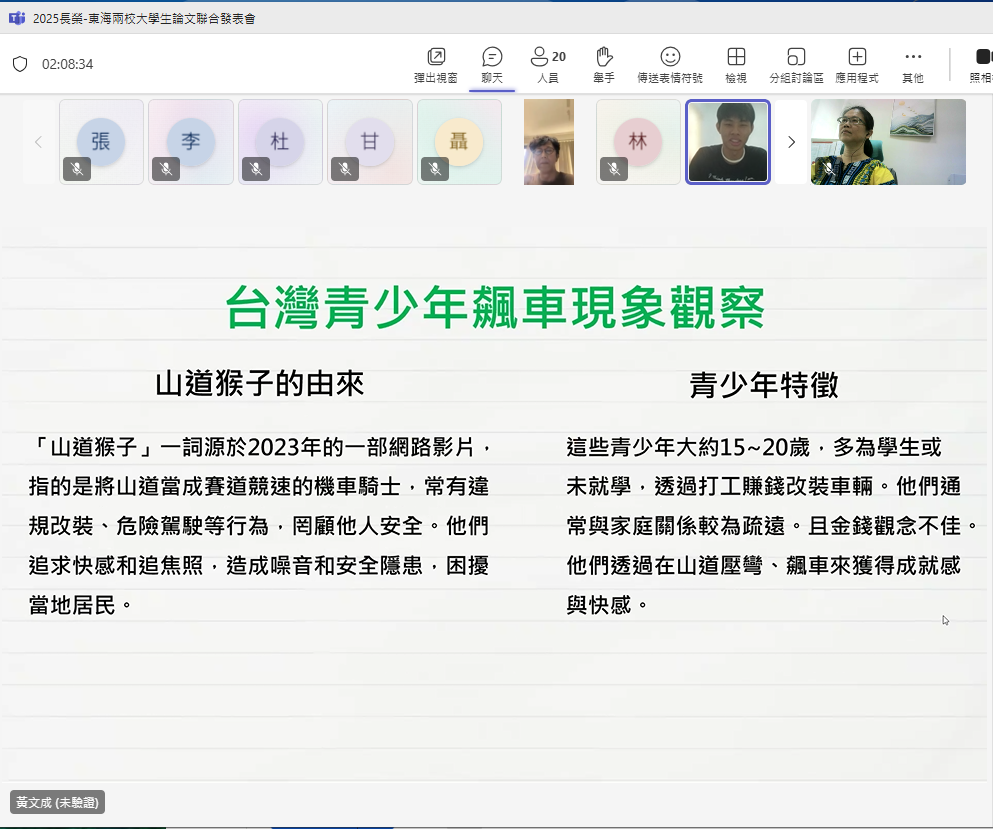Screen dimensions: 993x829
Task: Click muted mic icon on 杜 tile
Action: click(x=256, y=169)
